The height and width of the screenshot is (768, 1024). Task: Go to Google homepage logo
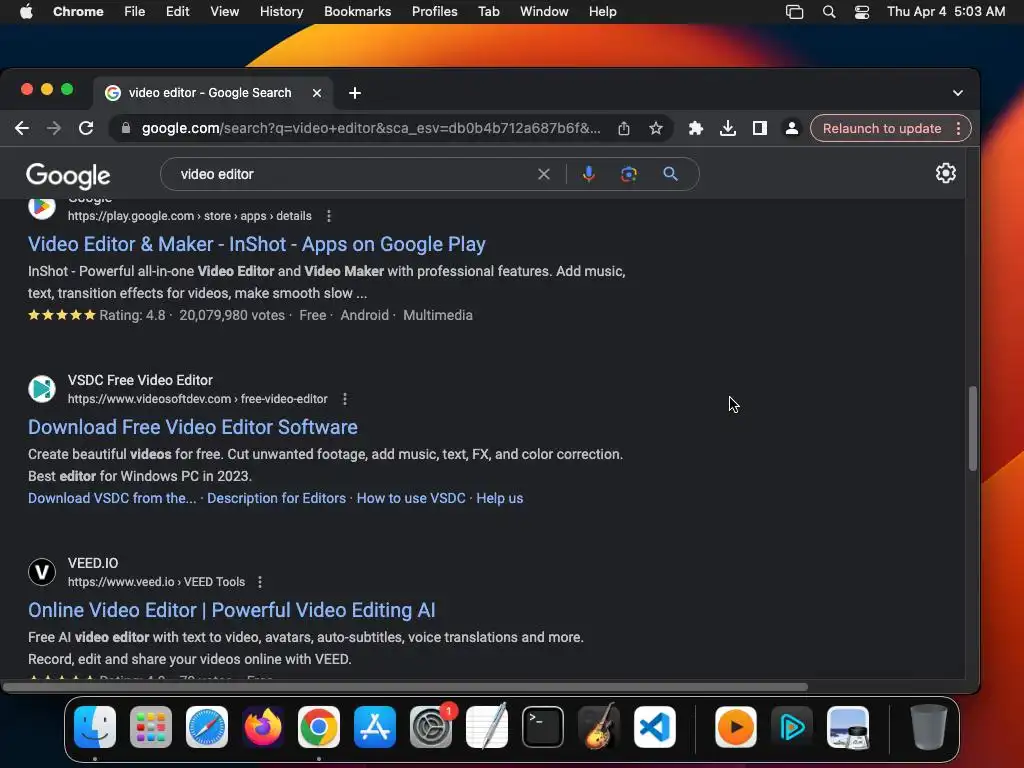click(x=68, y=175)
